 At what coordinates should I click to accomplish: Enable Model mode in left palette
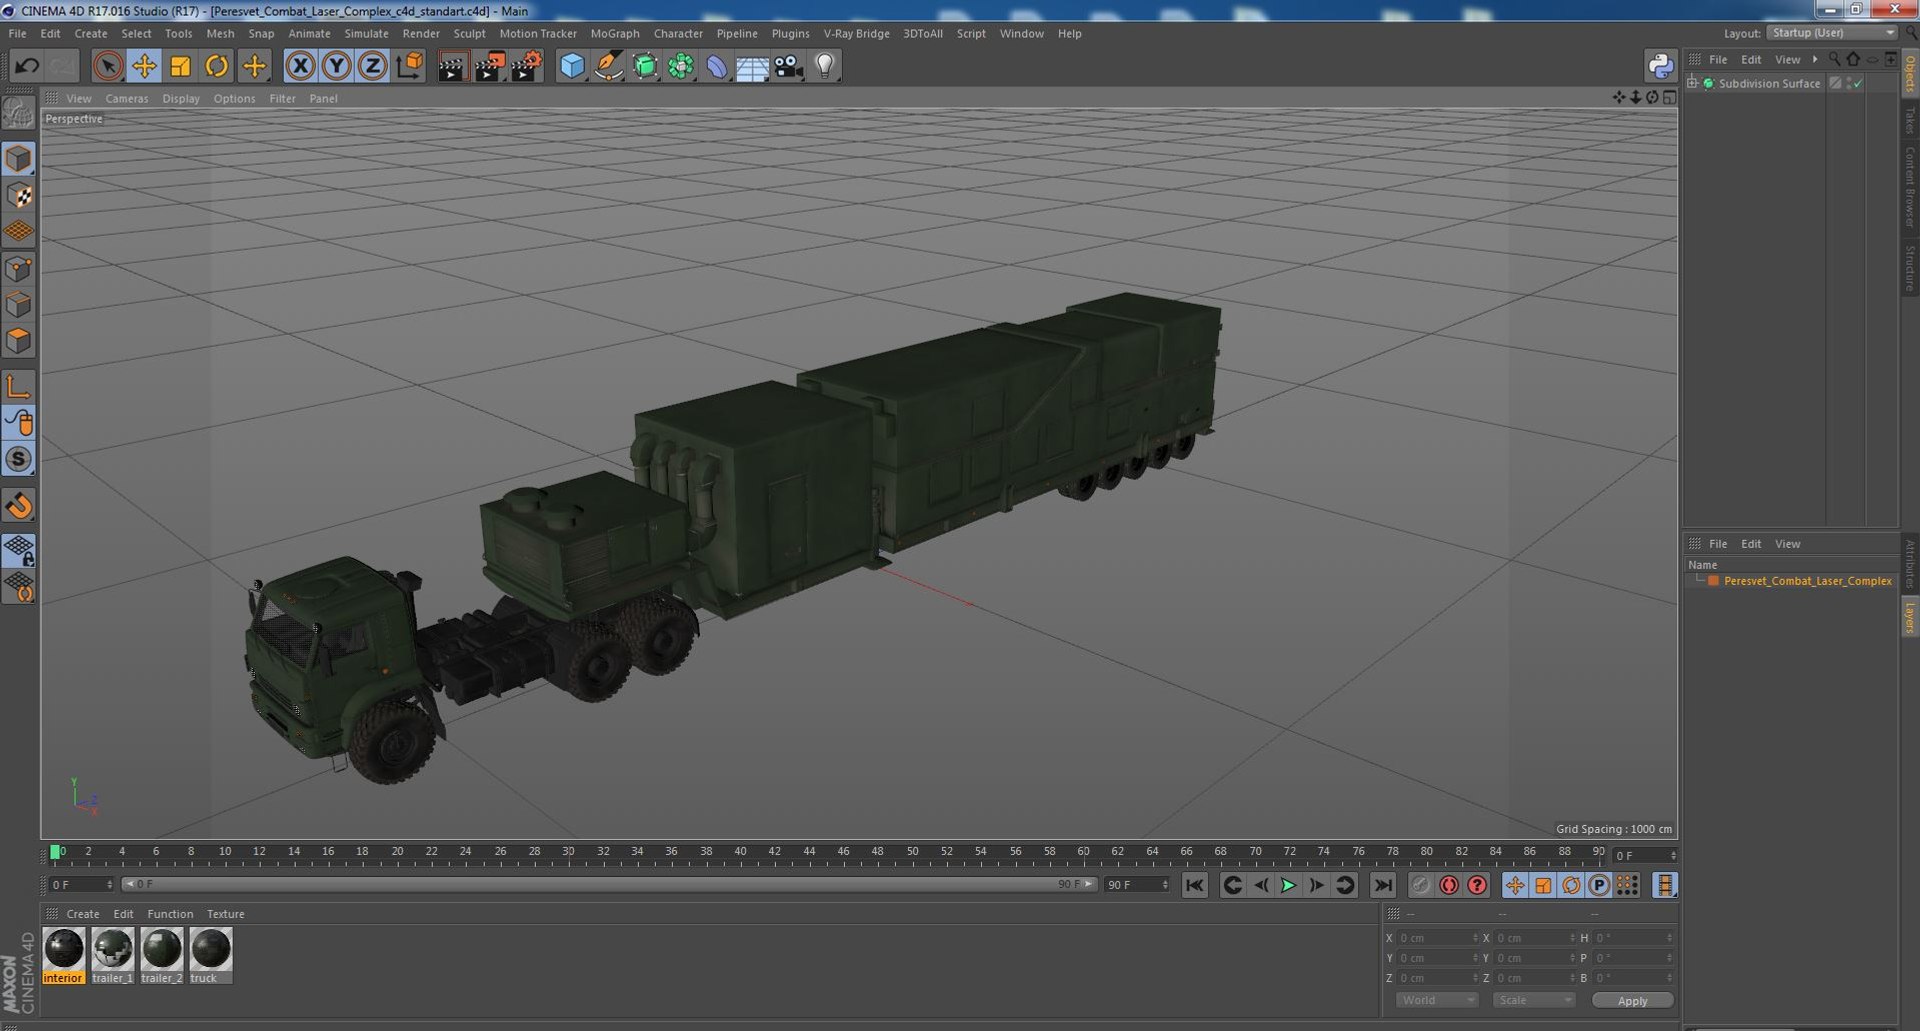pyautogui.click(x=18, y=159)
